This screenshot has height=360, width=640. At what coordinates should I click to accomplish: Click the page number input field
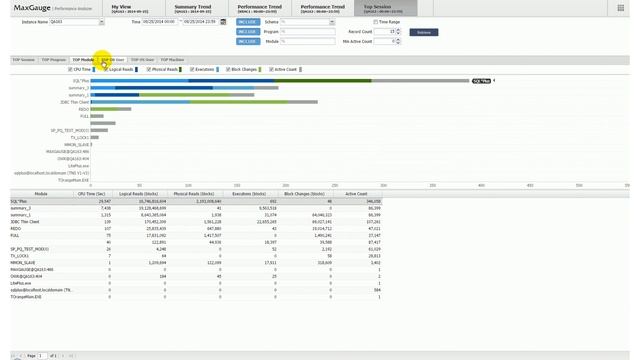point(42,356)
